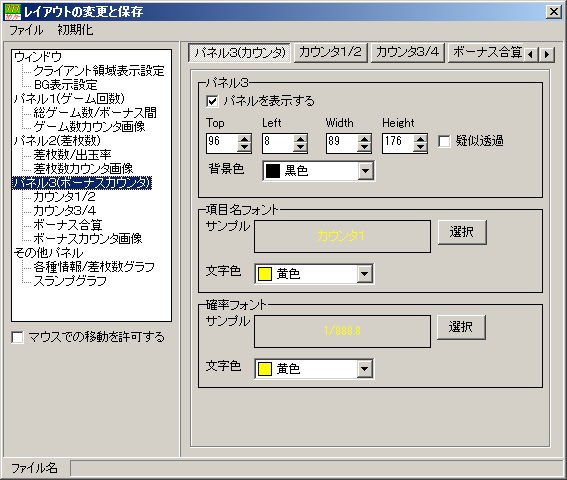This screenshot has height=480, width=567.
Task: Open the ファイル menu
Action: coord(26,30)
